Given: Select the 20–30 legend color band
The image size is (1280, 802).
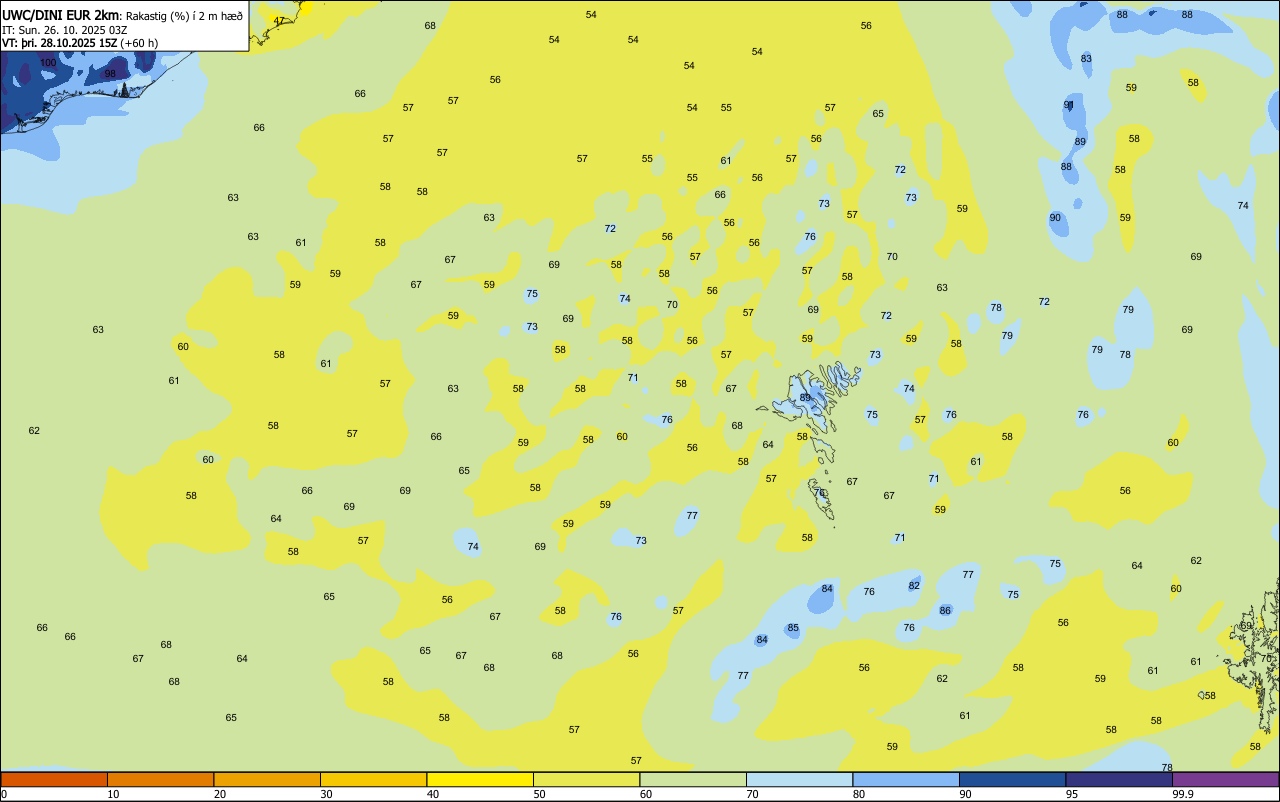Looking at the screenshot, I should 267,779.
